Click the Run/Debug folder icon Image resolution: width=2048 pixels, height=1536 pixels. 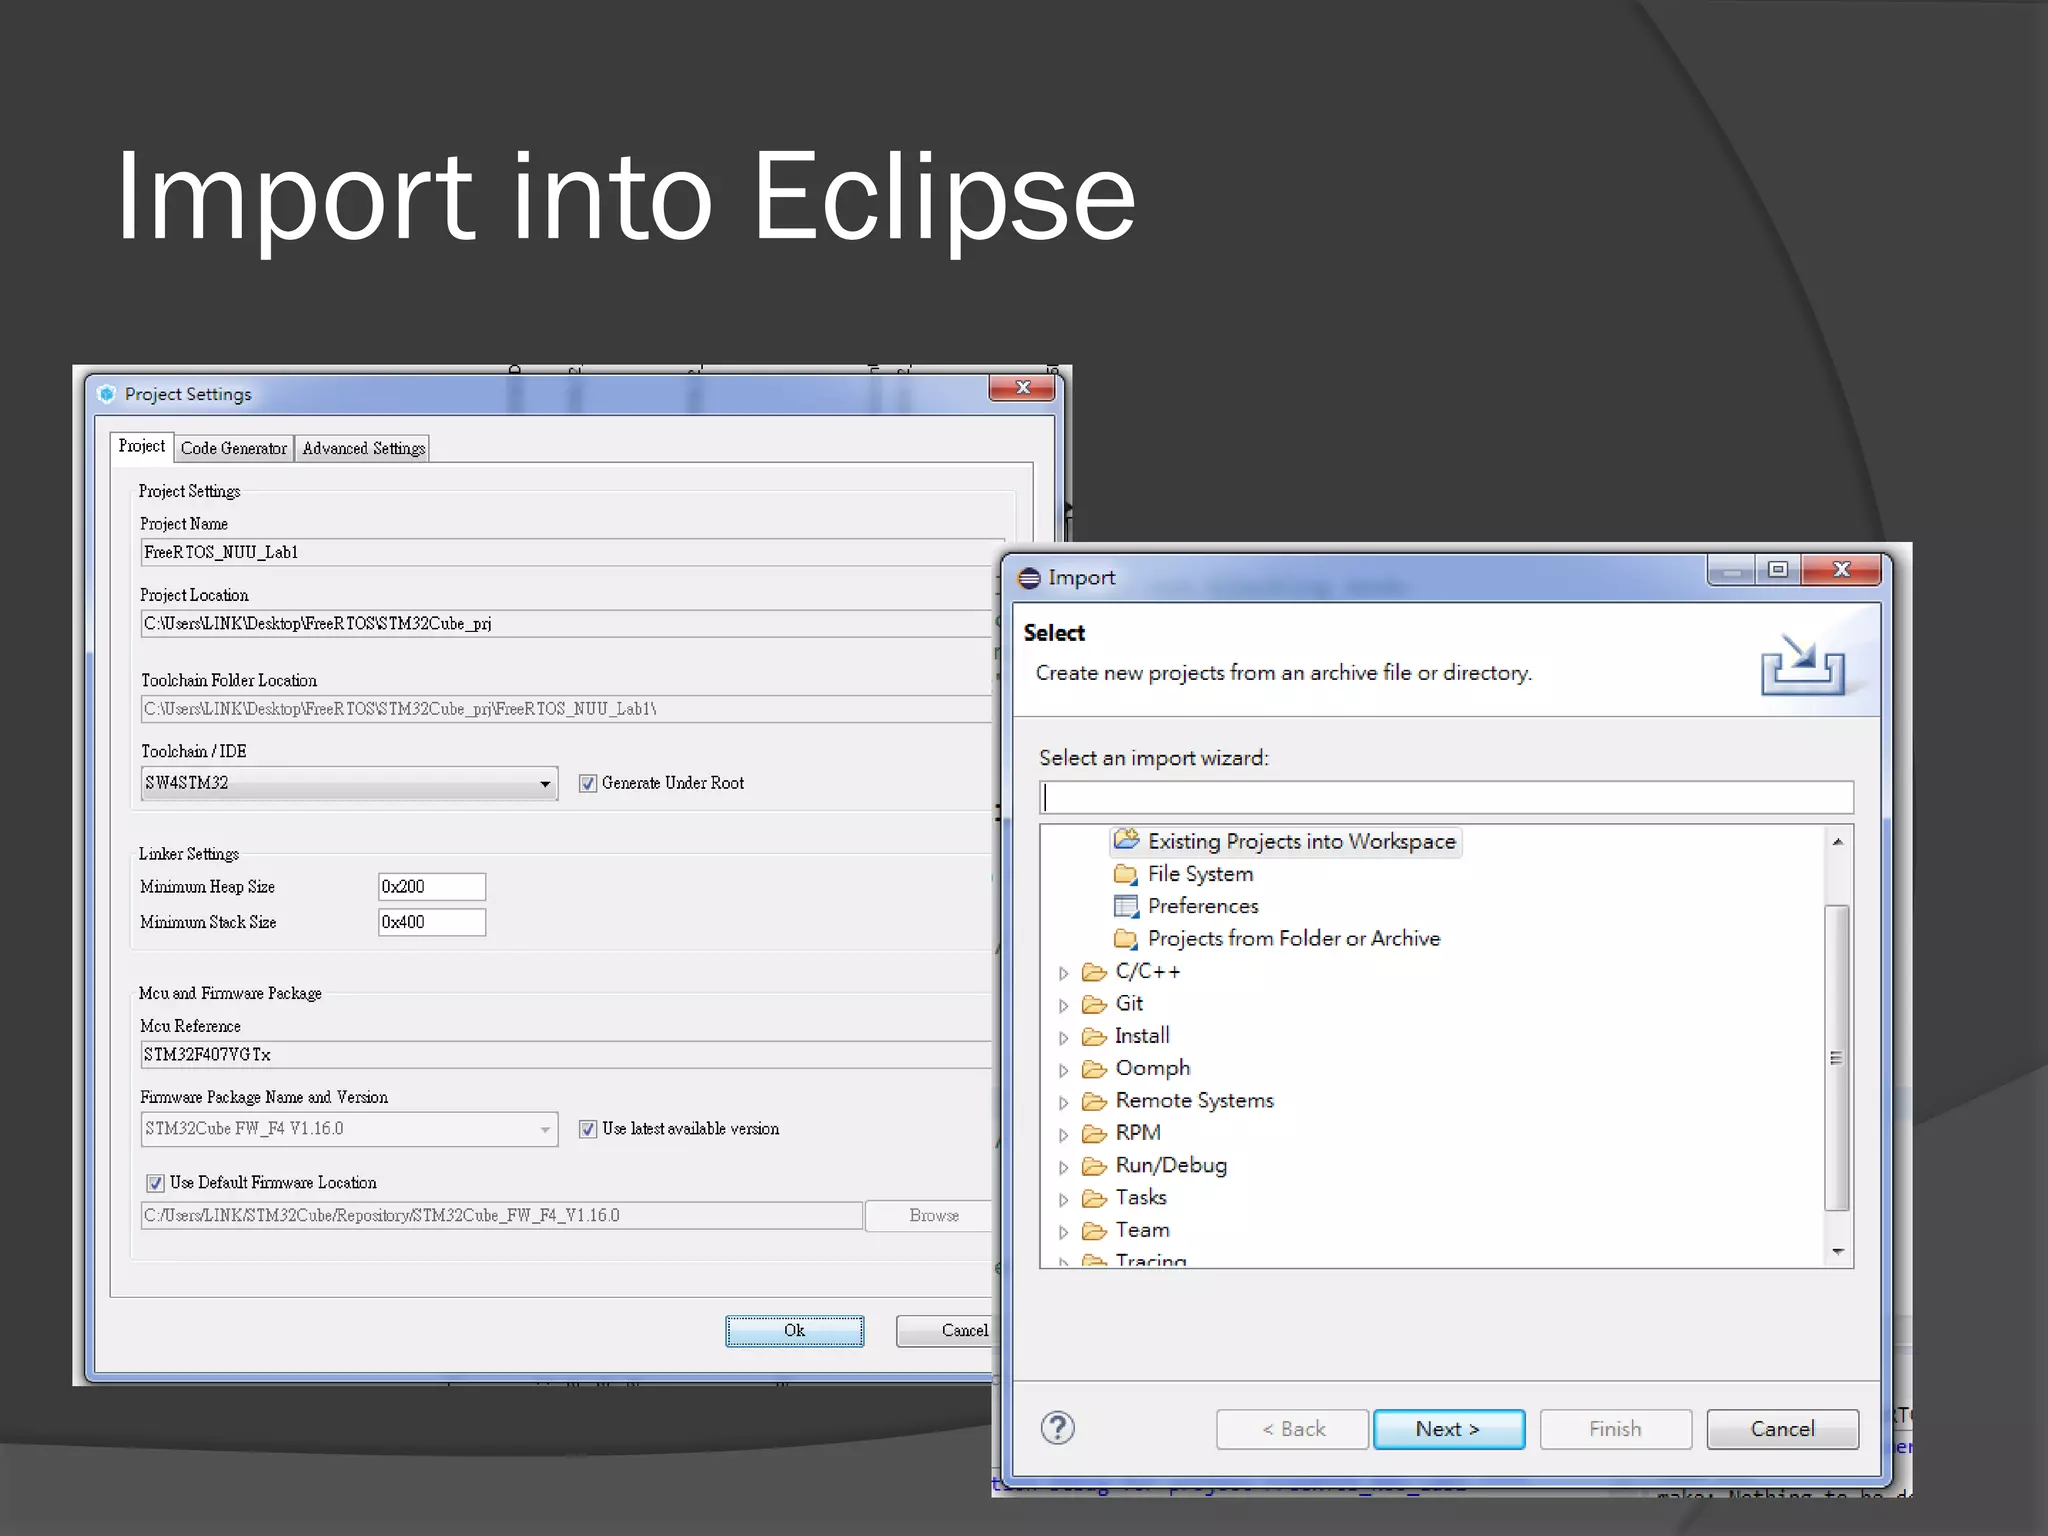(x=1094, y=1166)
